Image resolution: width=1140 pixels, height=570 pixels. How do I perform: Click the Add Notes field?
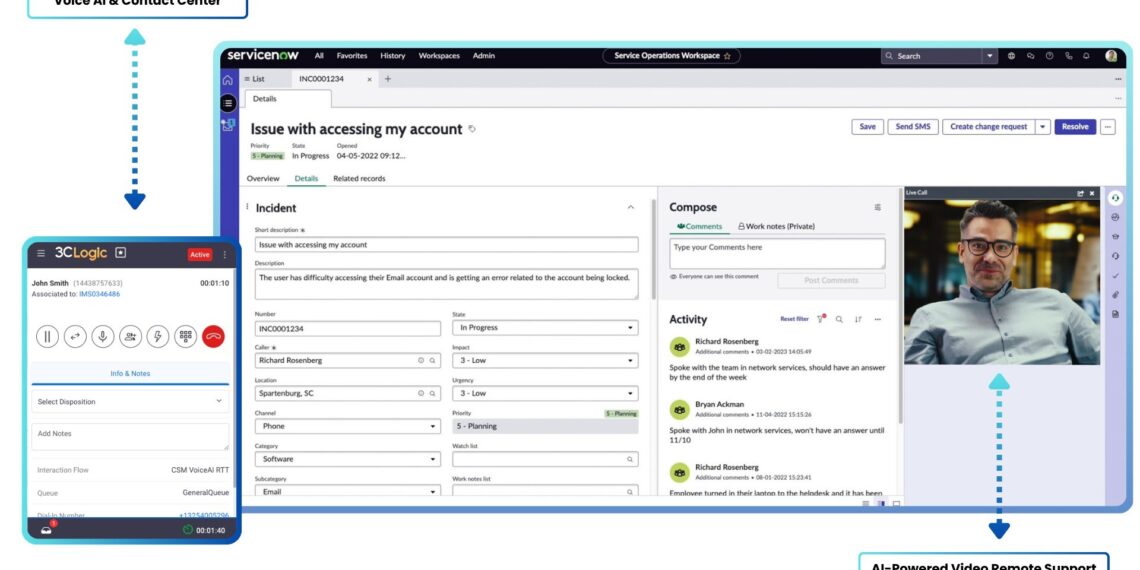pyautogui.click(x=130, y=436)
